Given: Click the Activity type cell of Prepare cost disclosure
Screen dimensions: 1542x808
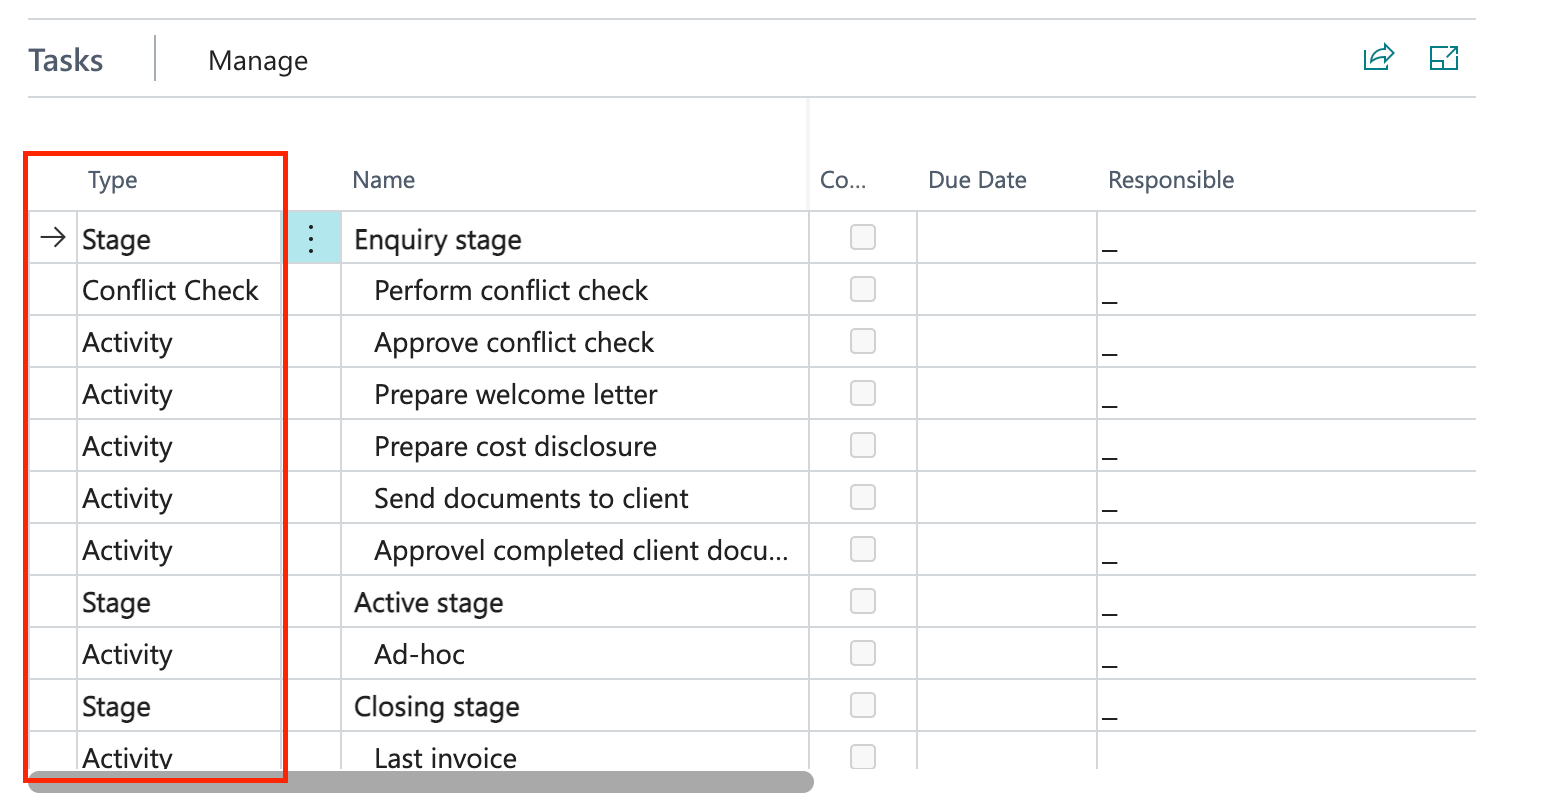Looking at the screenshot, I should [x=179, y=446].
